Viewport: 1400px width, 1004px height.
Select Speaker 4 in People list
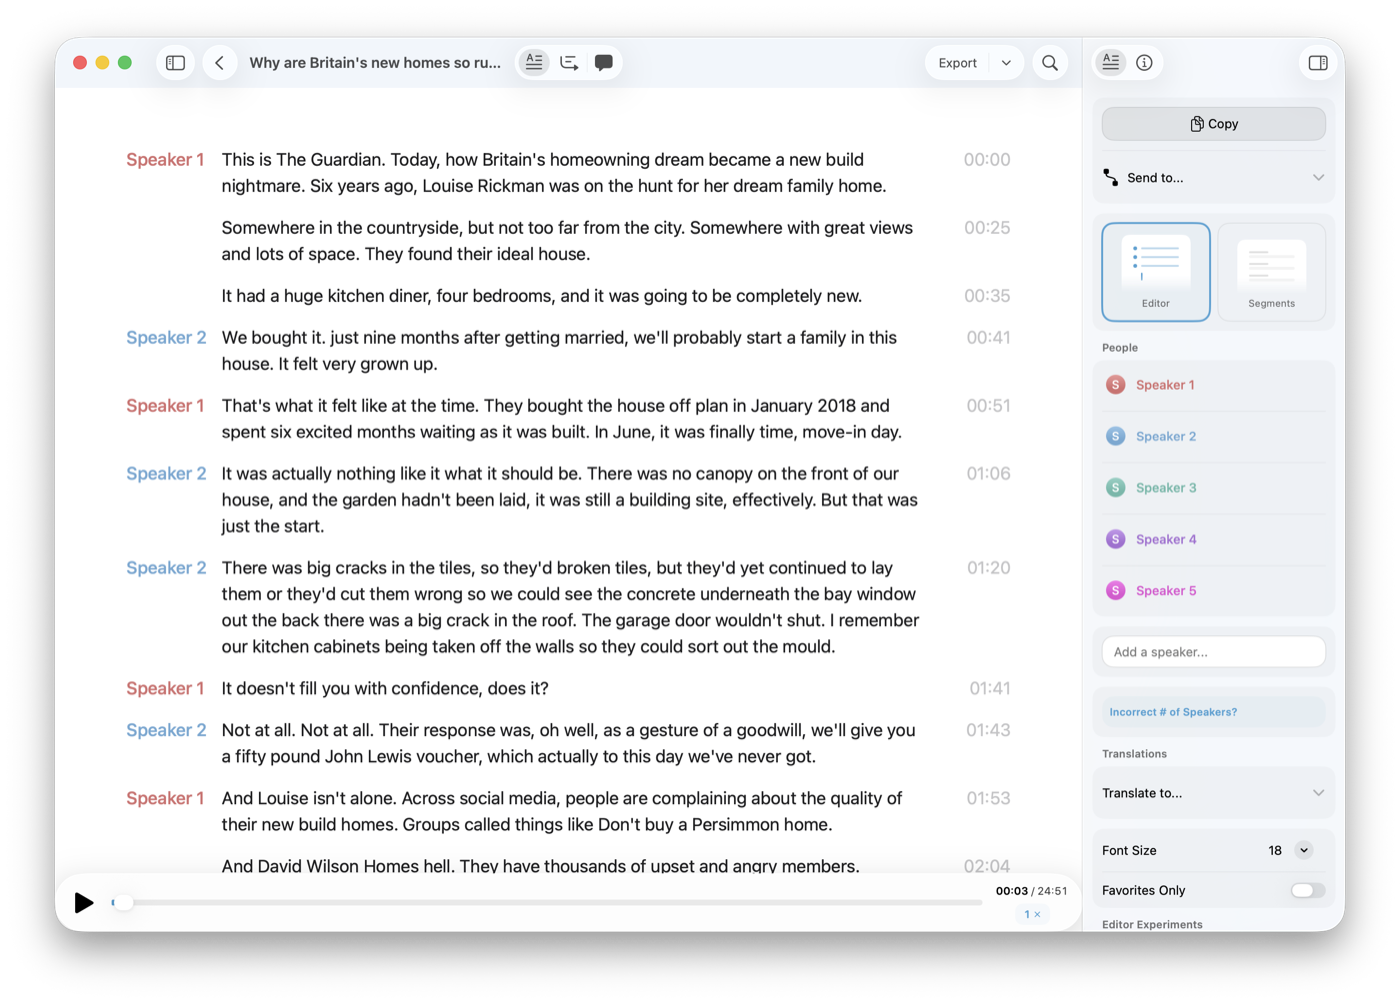click(1214, 539)
